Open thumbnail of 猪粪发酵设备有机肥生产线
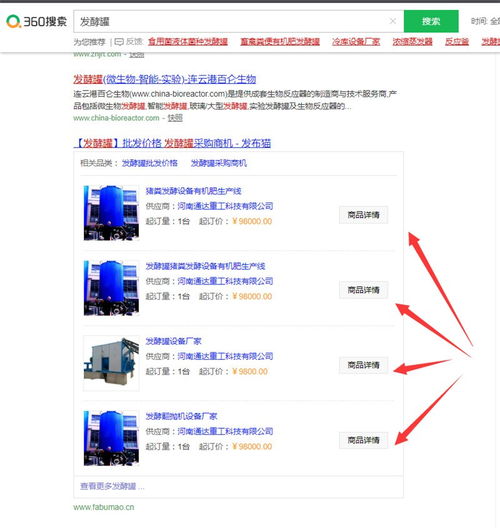The image size is (500, 528). (x=111, y=213)
